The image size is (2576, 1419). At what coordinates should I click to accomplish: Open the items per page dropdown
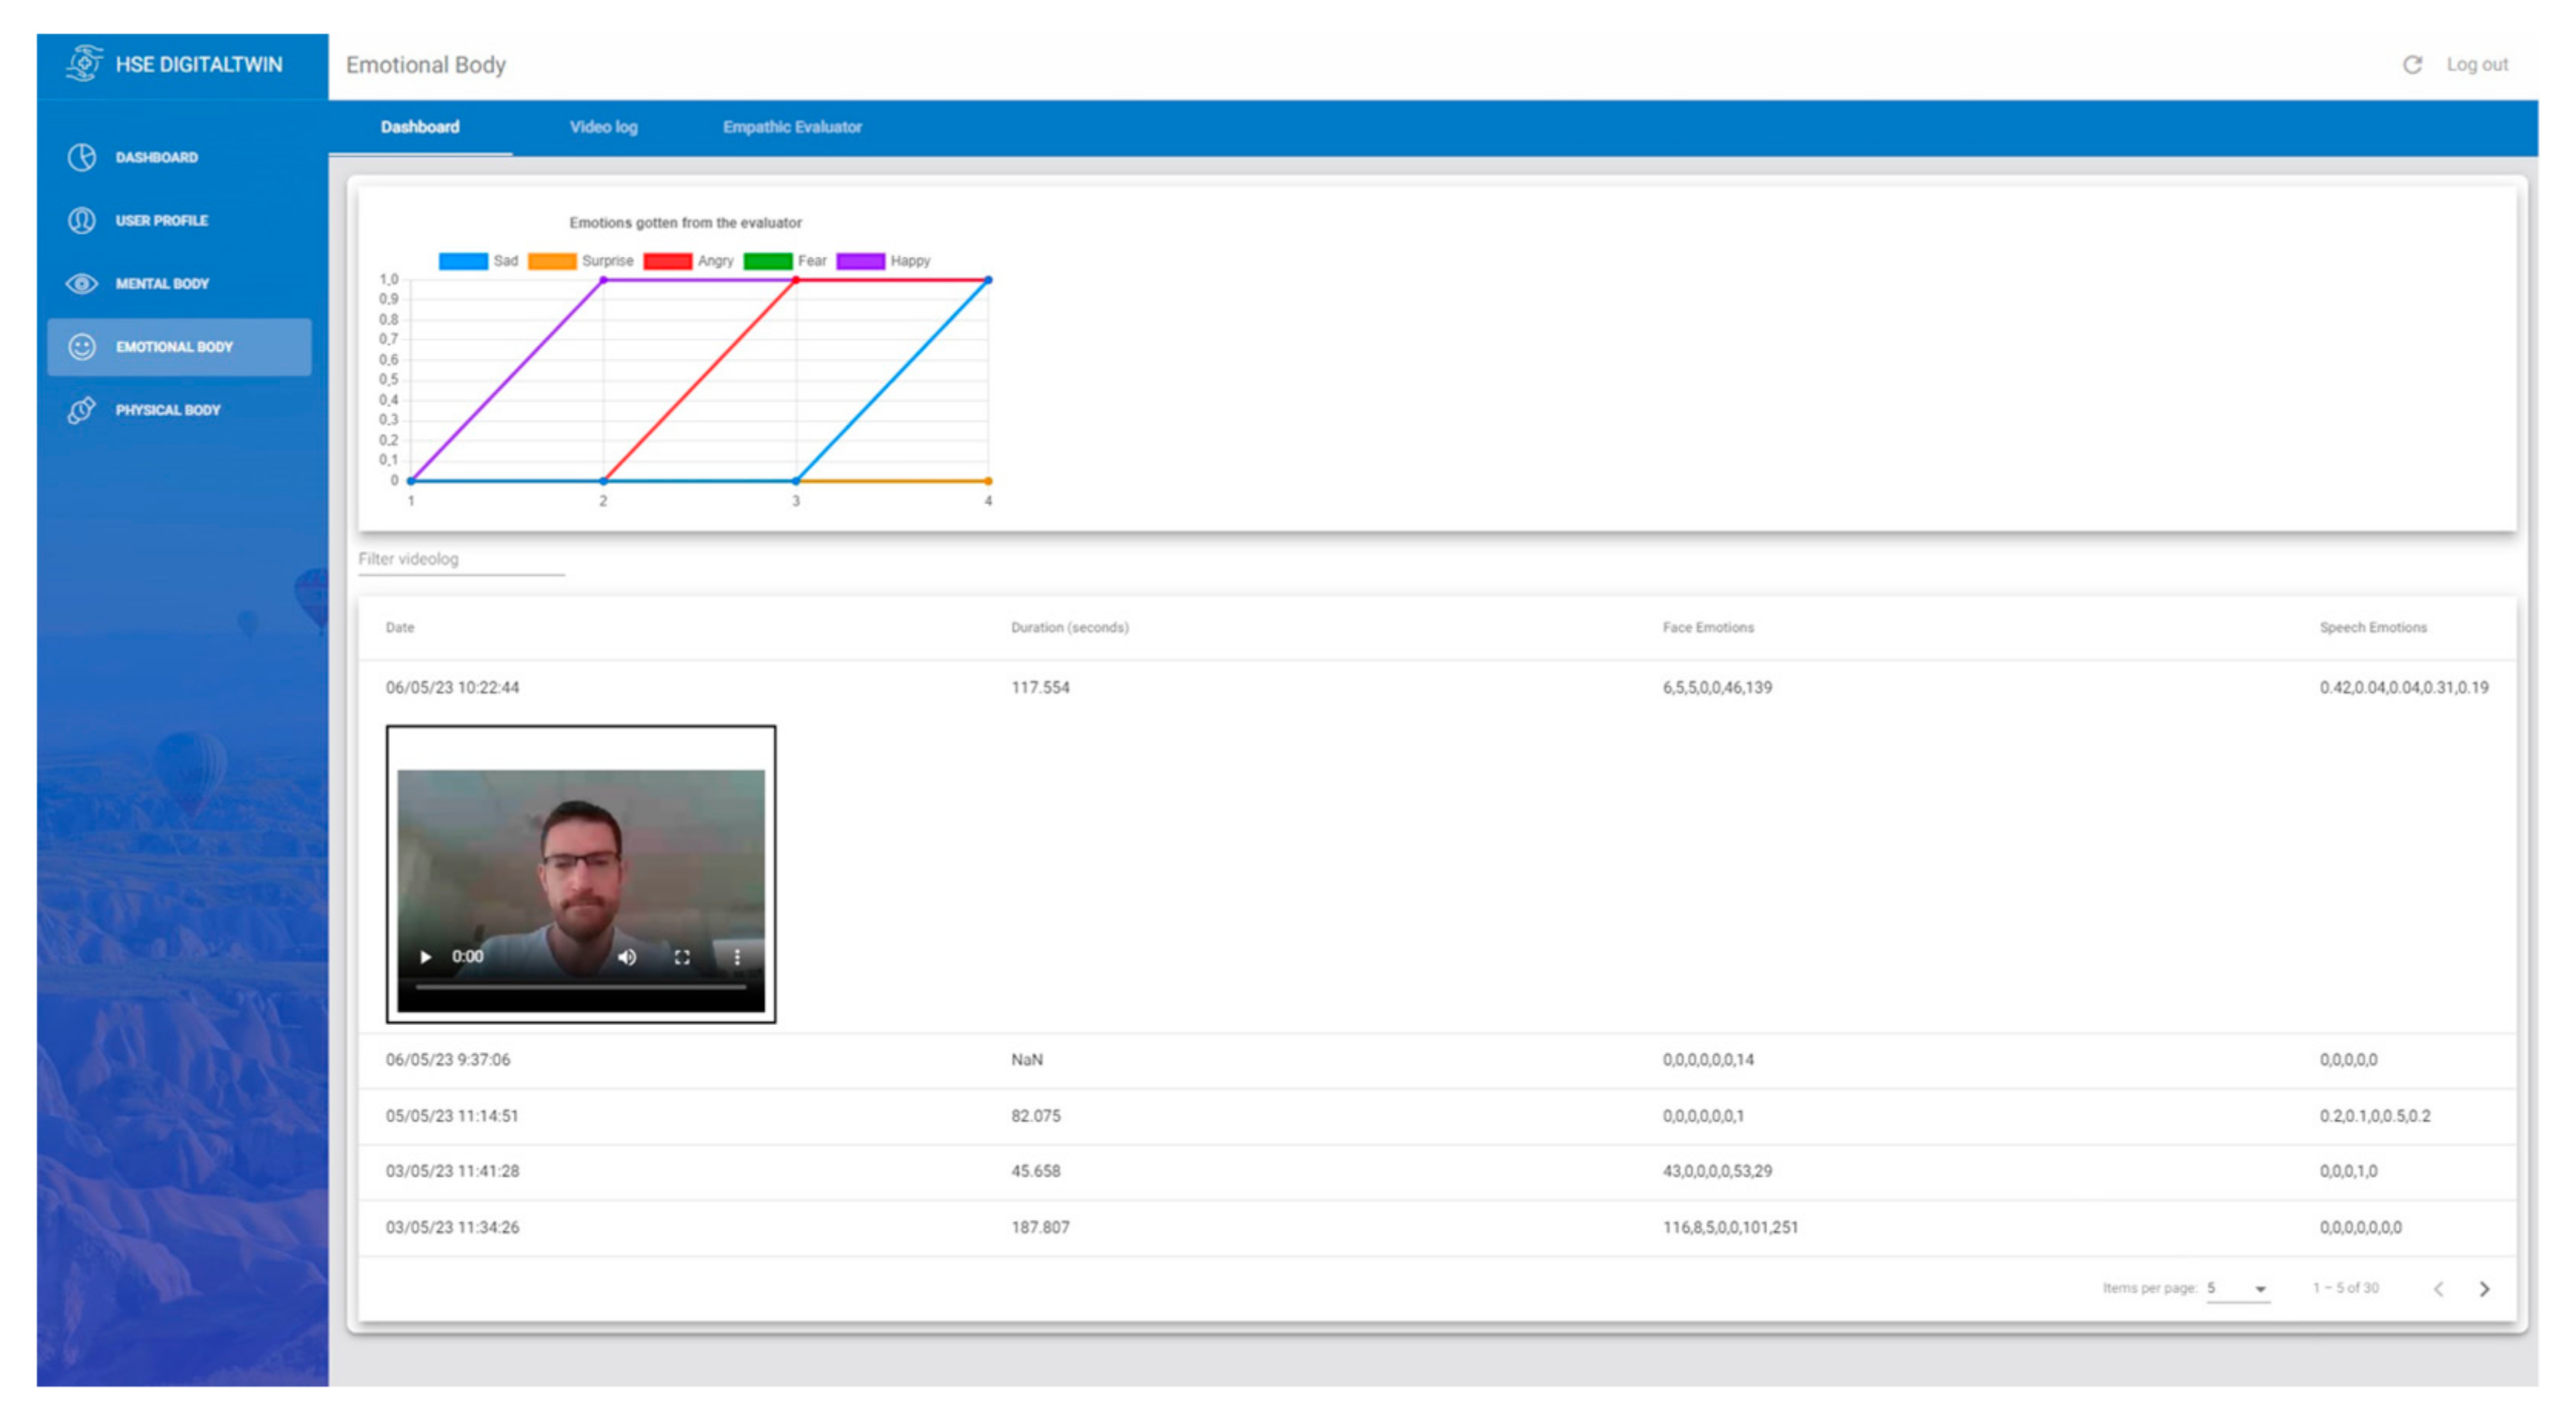click(x=2238, y=1288)
